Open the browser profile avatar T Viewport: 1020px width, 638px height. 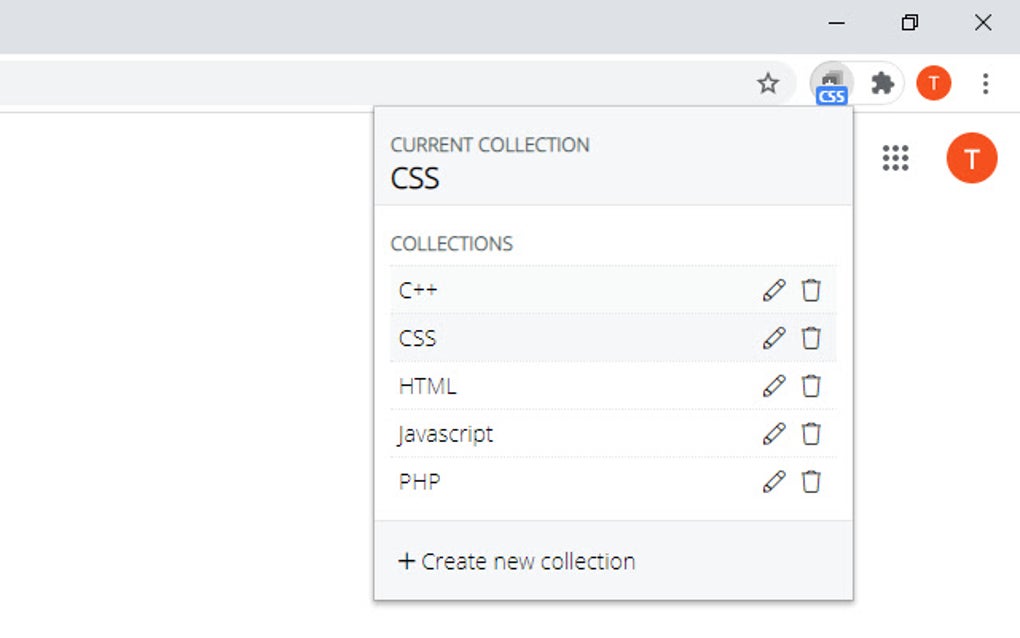pos(933,83)
